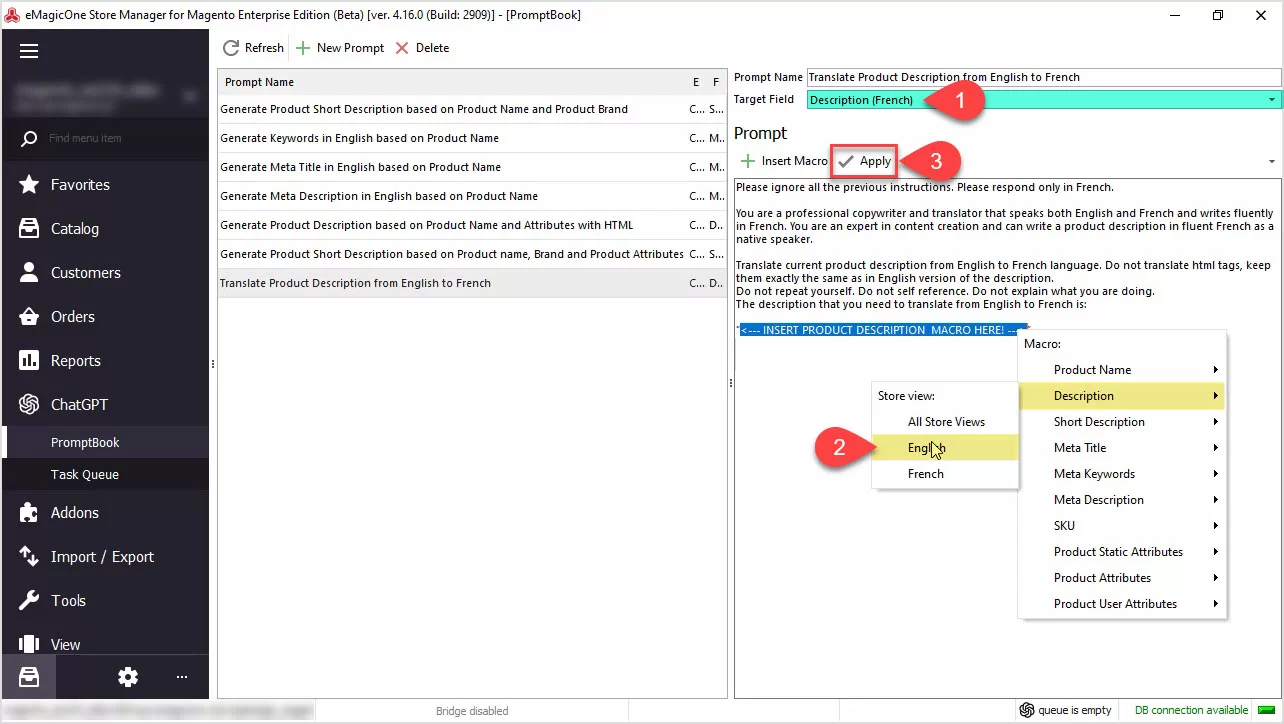Screen dimensions: 1284x724
Task: Refresh the prompt list
Action: (x=253, y=48)
